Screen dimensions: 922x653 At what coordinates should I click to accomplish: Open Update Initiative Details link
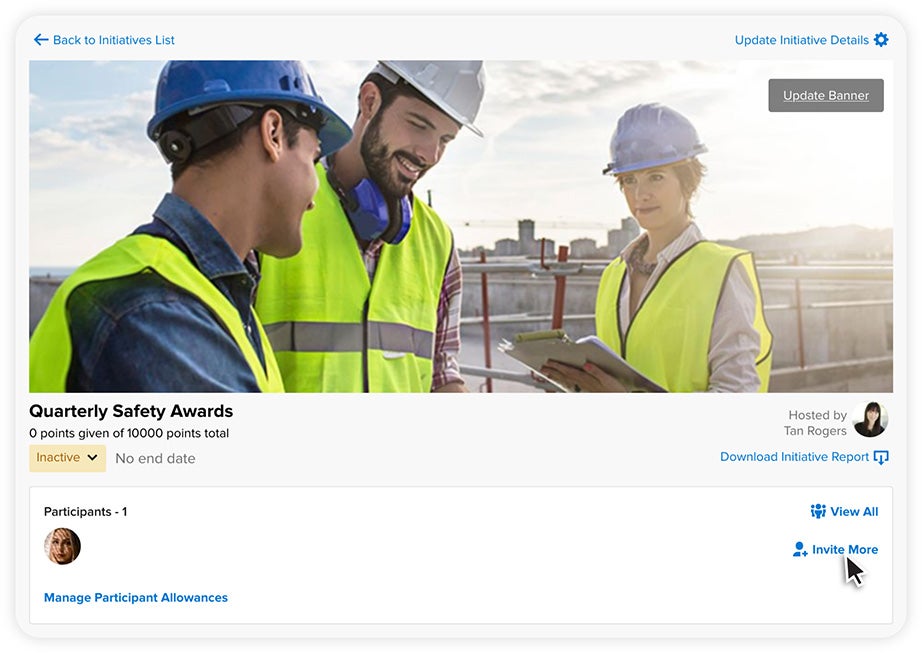801,40
